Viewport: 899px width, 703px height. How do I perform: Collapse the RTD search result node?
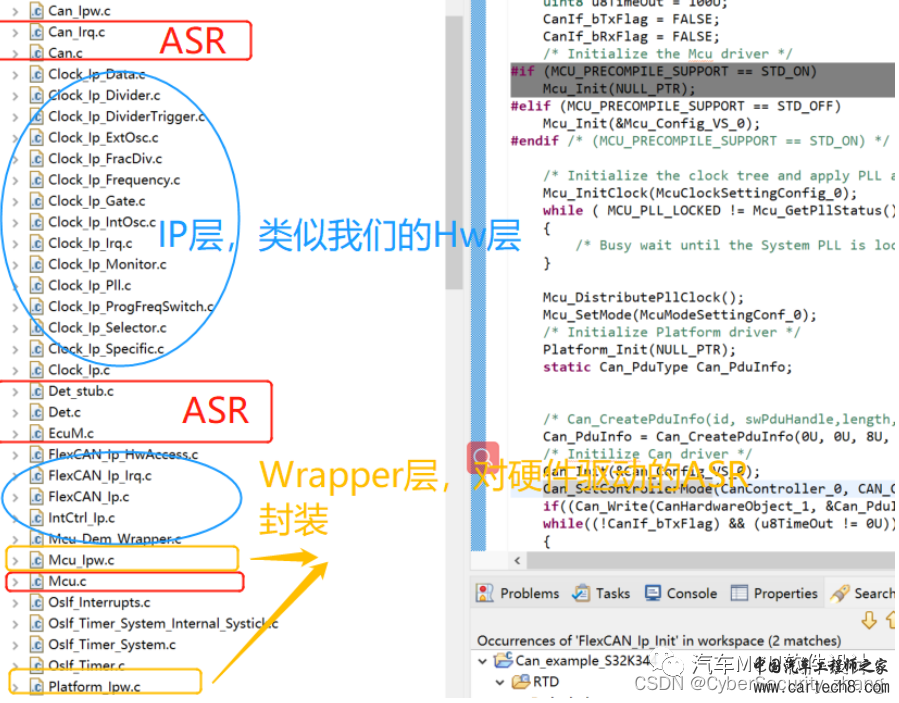[x=500, y=682]
